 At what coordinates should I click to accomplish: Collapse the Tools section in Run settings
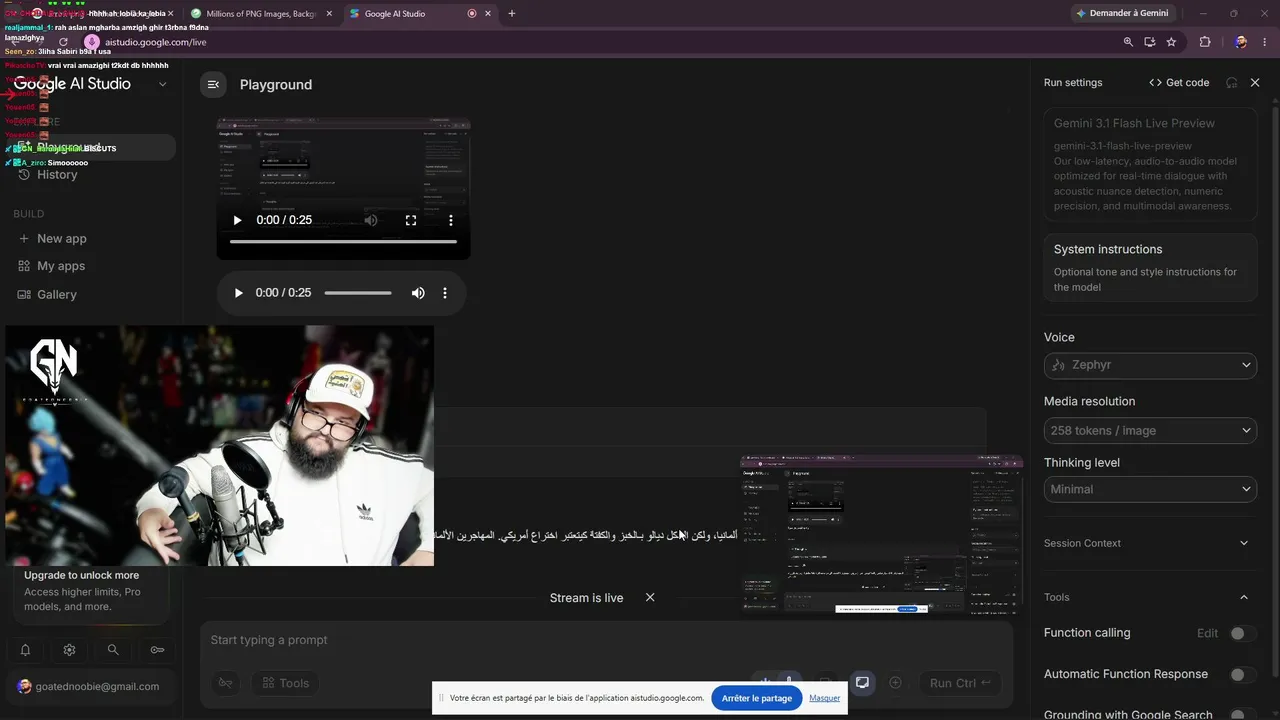[1244, 597]
